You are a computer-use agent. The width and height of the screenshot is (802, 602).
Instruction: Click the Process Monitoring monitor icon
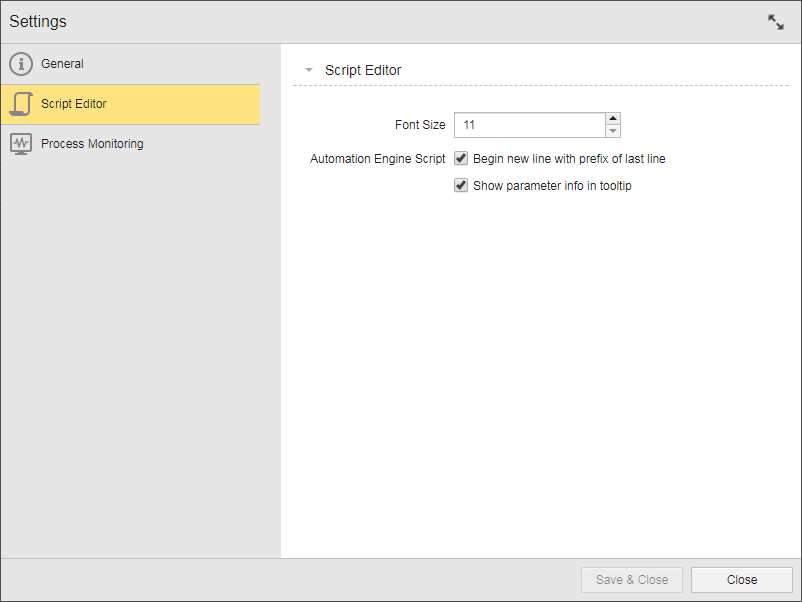point(21,144)
